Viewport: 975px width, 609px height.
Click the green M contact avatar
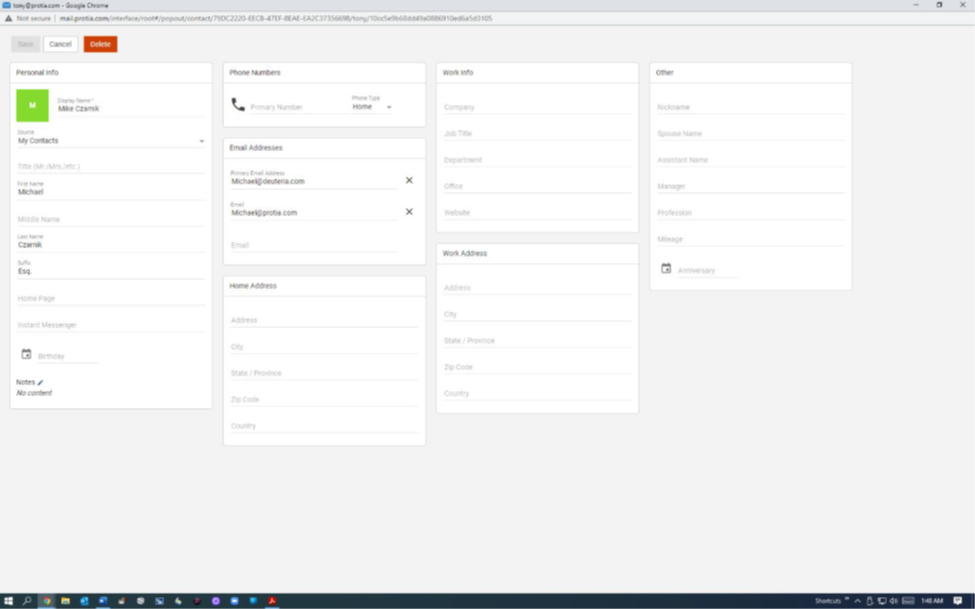click(x=32, y=105)
